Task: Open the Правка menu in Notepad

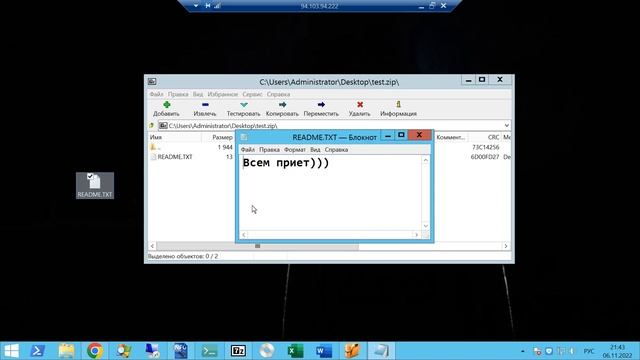Action: [x=269, y=150]
